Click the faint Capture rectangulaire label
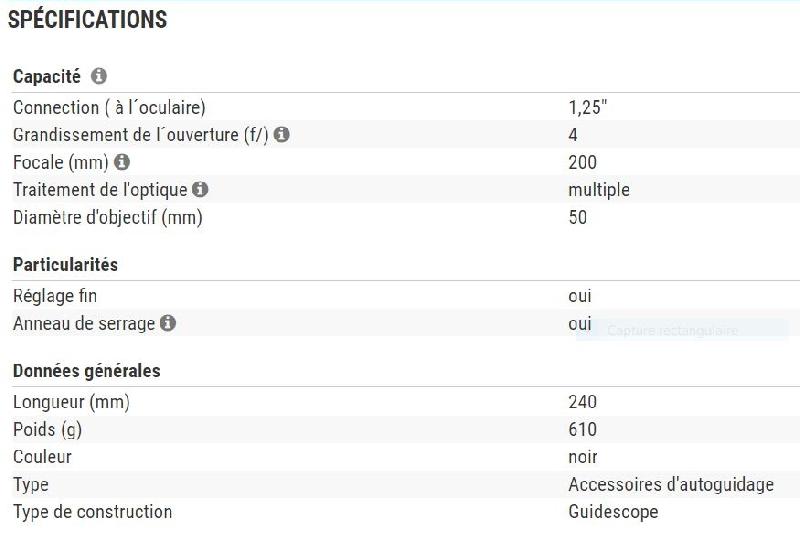This screenshot has width=800, height=547. pos(672,330)
